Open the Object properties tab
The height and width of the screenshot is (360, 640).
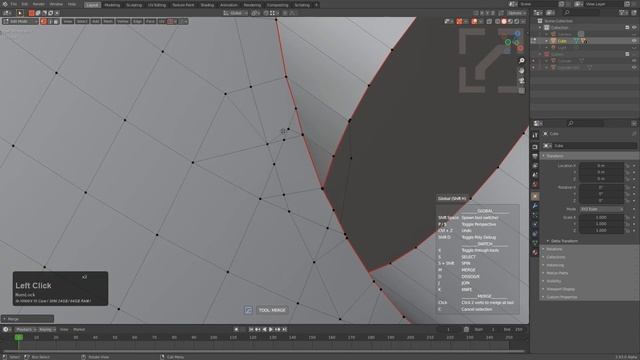coord(535,196)
